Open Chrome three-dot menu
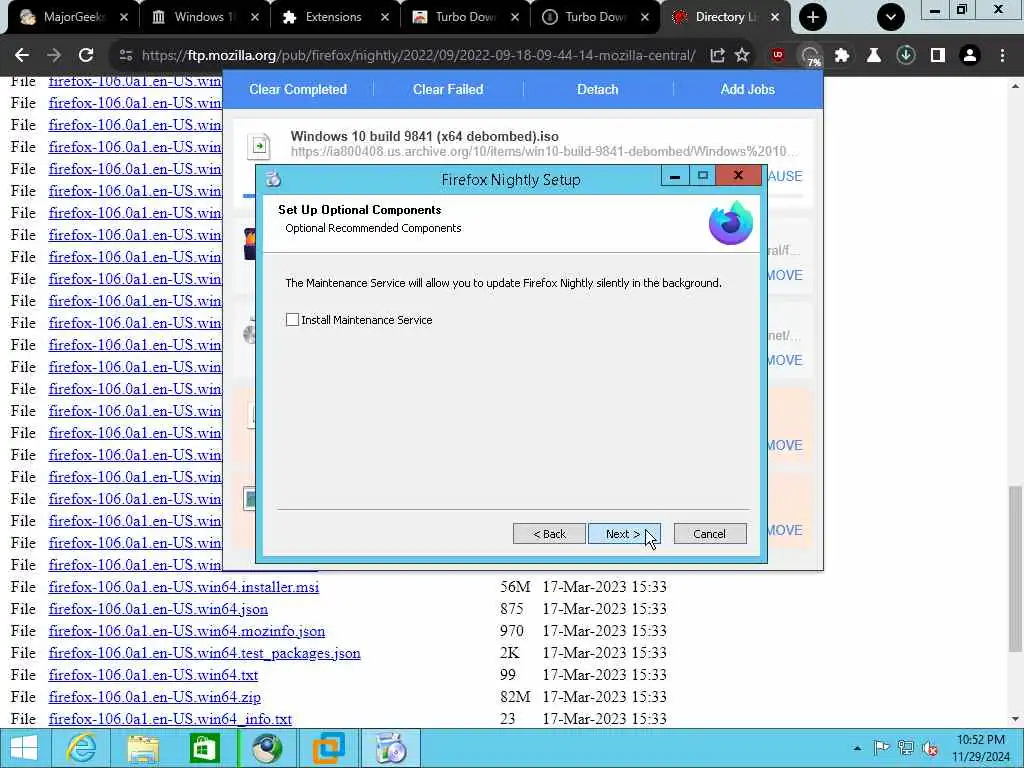The width and height of the screenshot is (1024, 768). point(1002,56)
